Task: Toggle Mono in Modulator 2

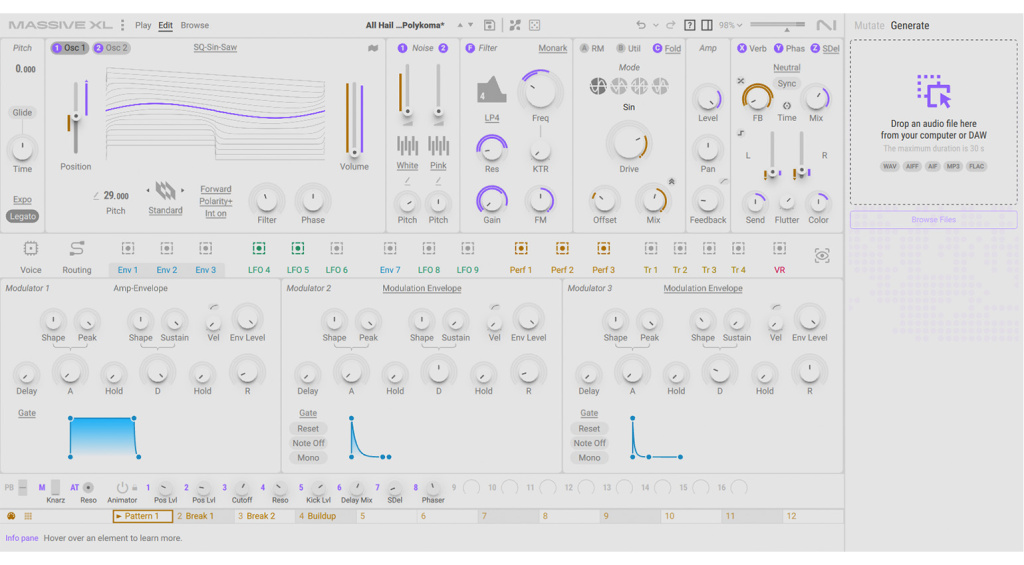Action: click(308, 458)
